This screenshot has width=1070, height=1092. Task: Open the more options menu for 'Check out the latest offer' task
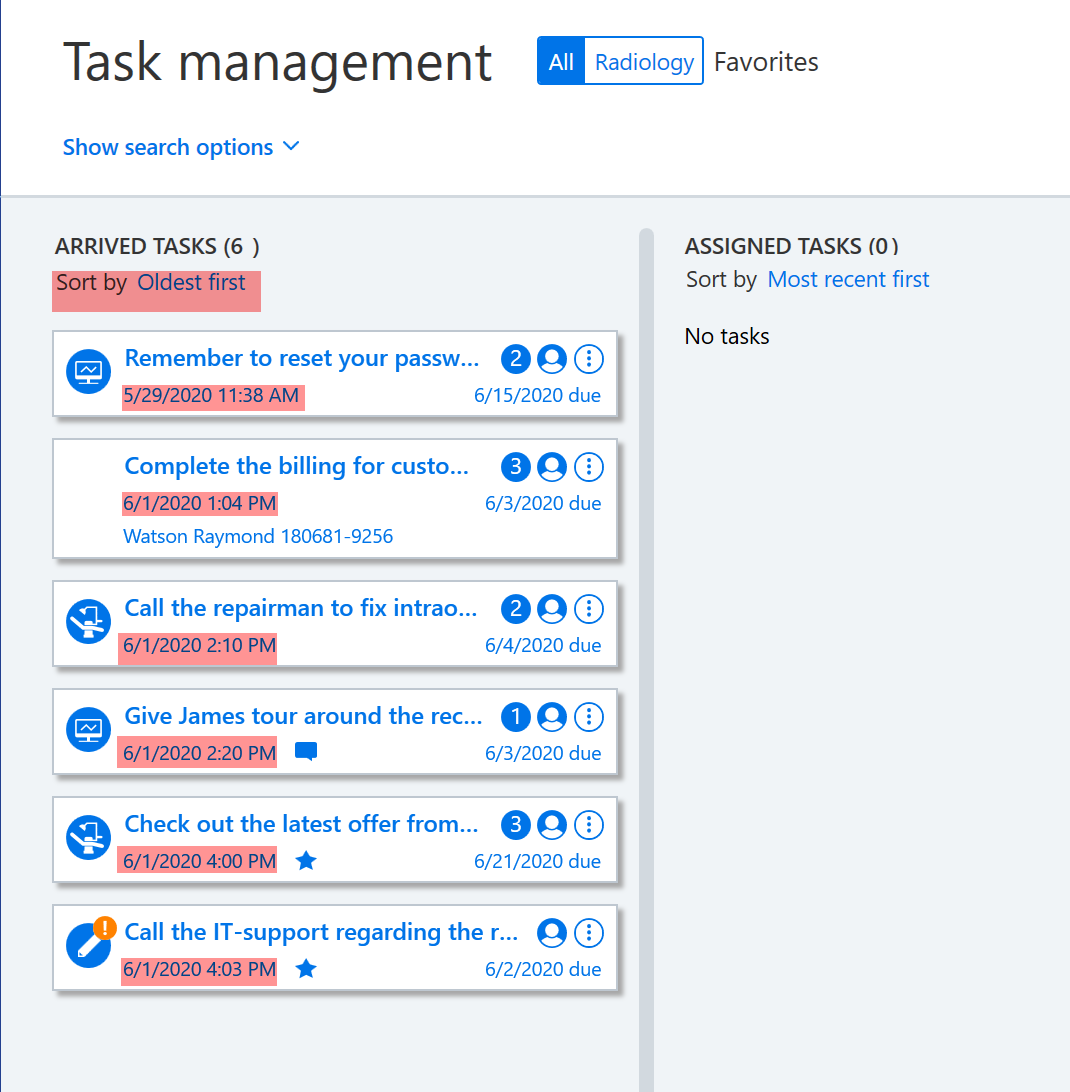coord(589,825)
